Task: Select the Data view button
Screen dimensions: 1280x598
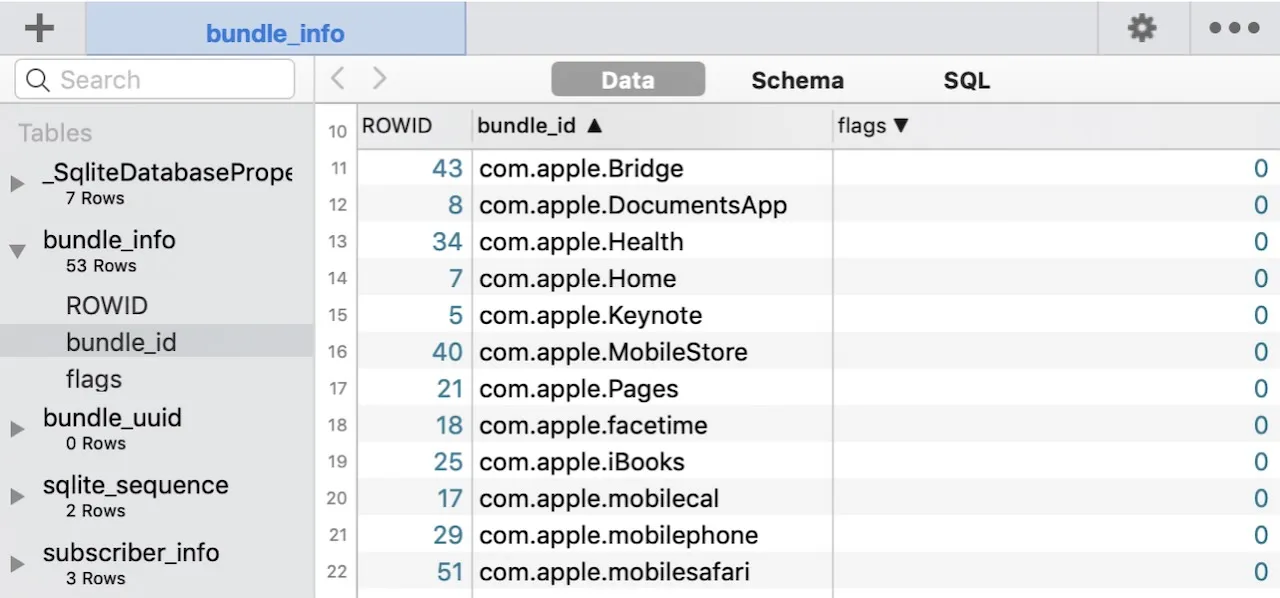Action: 628,80
